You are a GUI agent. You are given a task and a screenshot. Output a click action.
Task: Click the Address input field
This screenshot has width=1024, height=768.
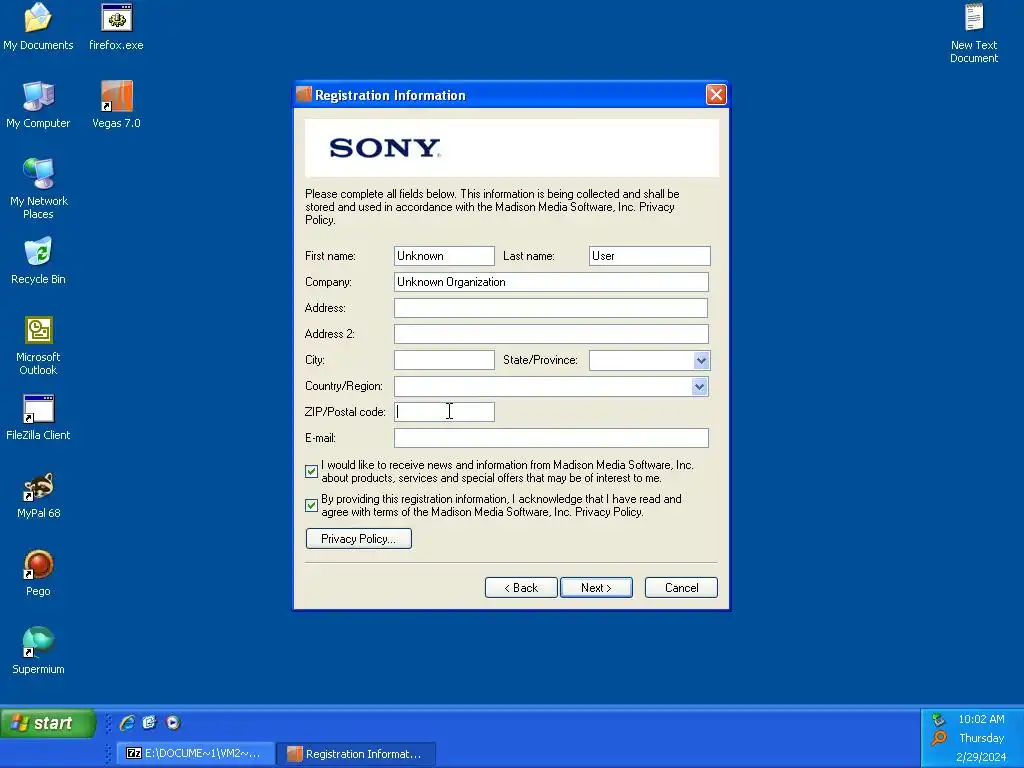tap(551, 308)
